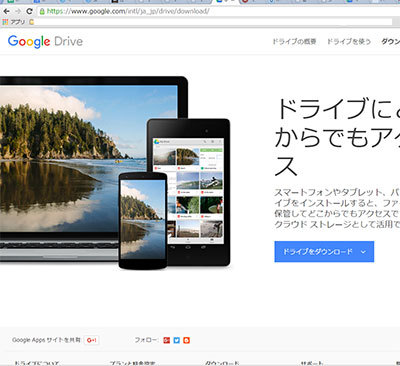This screenshot has width=400, height=366.
Task: Open the yellow bookmark icon beside アプリ
Action: [x=31, y=22]
